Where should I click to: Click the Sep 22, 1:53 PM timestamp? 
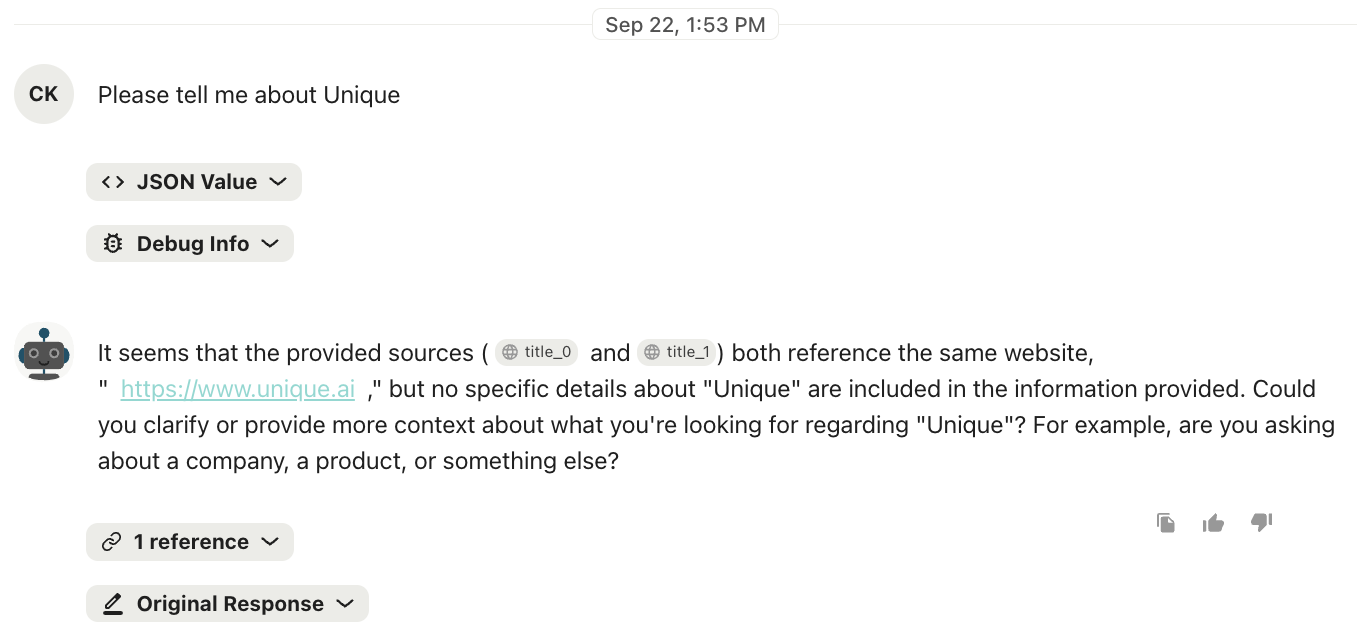coord(685,25)
